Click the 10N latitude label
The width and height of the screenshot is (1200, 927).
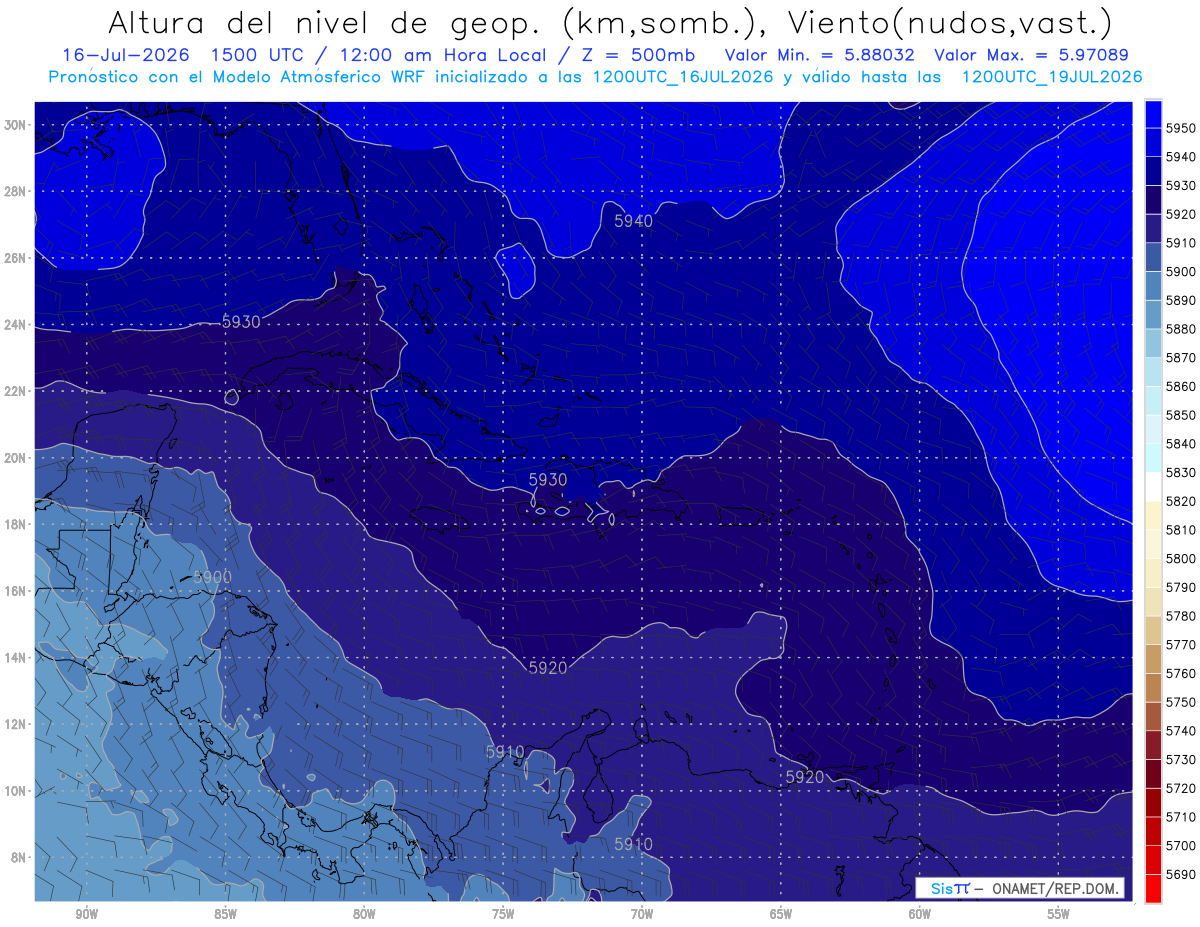tap(15, 790)
